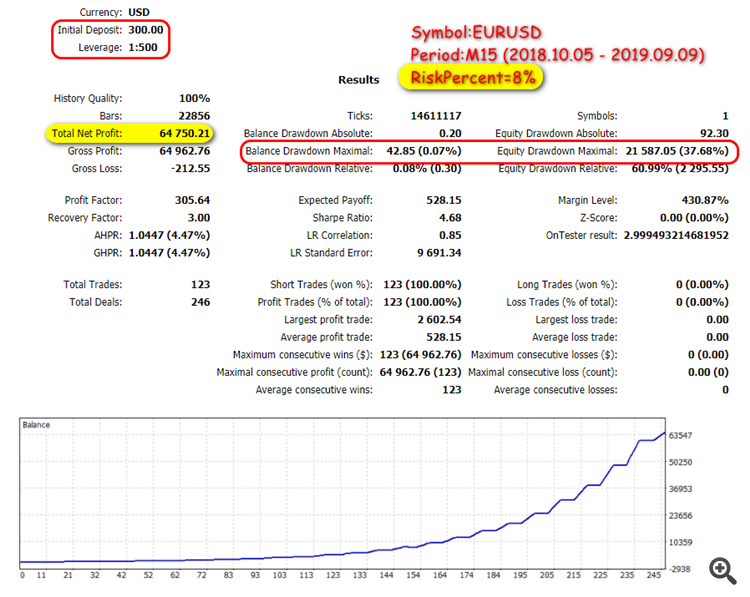This screenshot has width=750, height=597.
Task: Click the Long Trades value 0 (0.00%)
Action: 702,285
